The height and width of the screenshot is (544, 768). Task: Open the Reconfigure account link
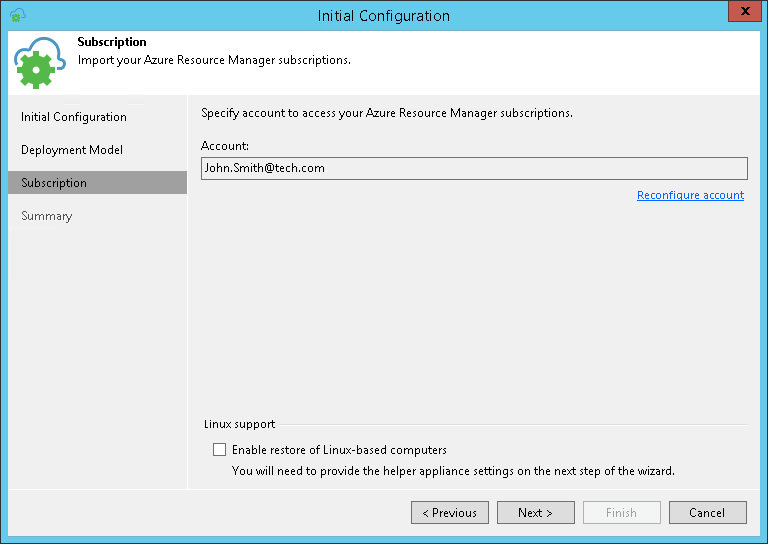pos(690,195)
